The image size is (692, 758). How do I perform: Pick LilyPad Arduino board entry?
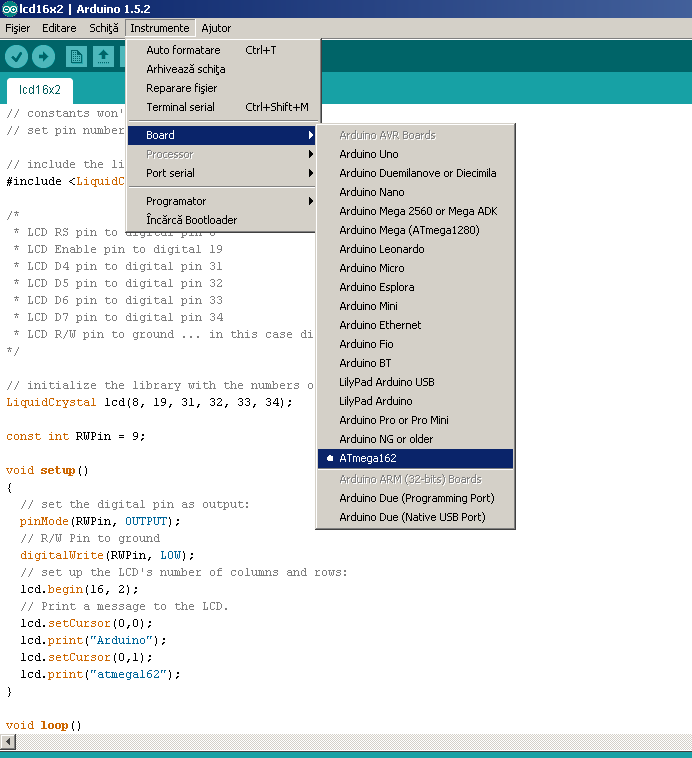click(415, 401)
